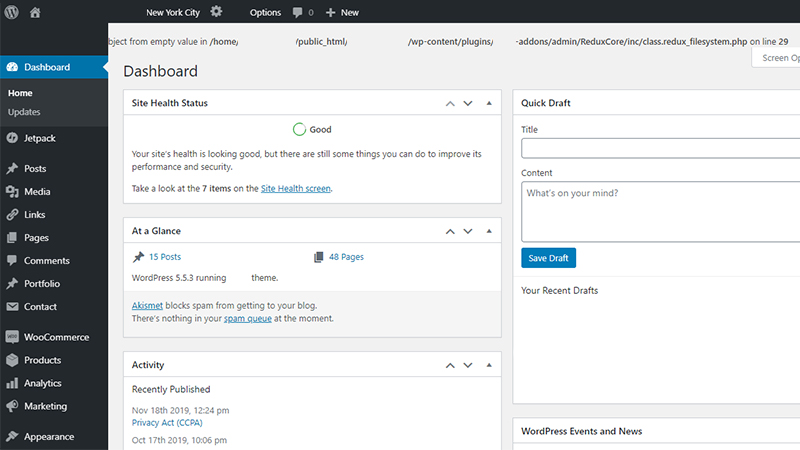Click the plus icon next to New
This screenshot has height=450, width=800.
[x=331, y=12]
